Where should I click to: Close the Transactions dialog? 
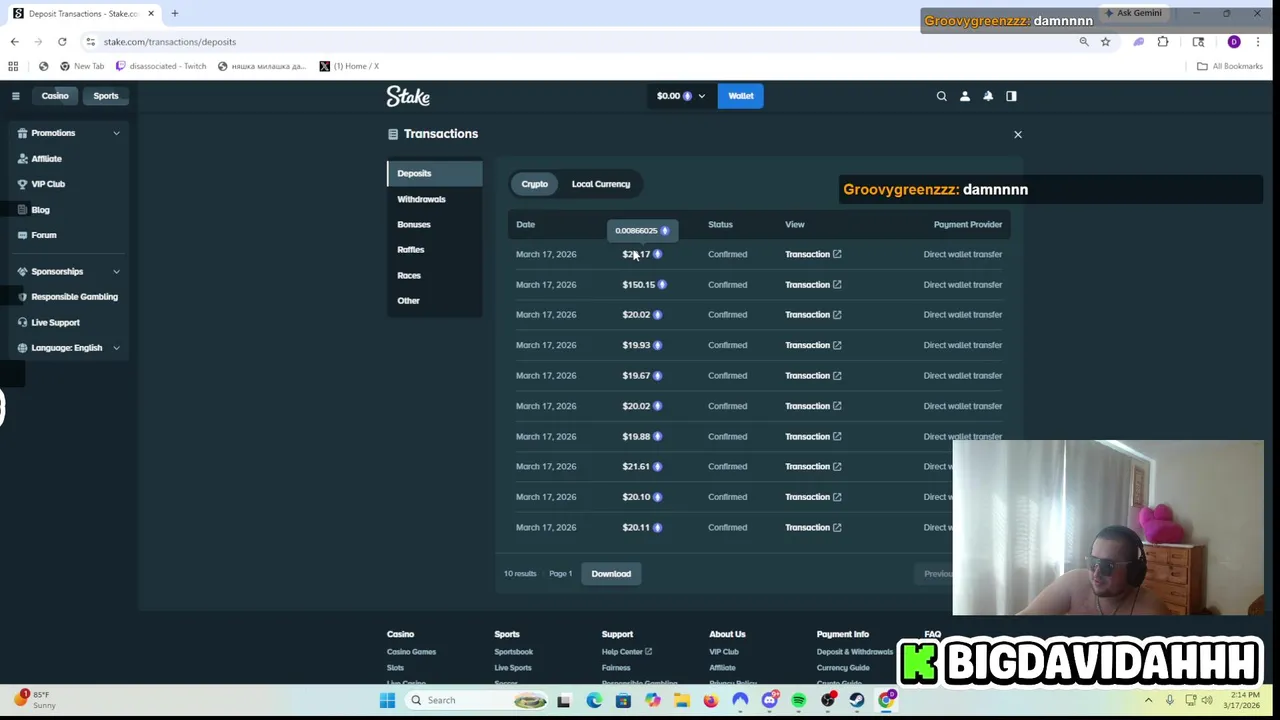[1018, 134]
